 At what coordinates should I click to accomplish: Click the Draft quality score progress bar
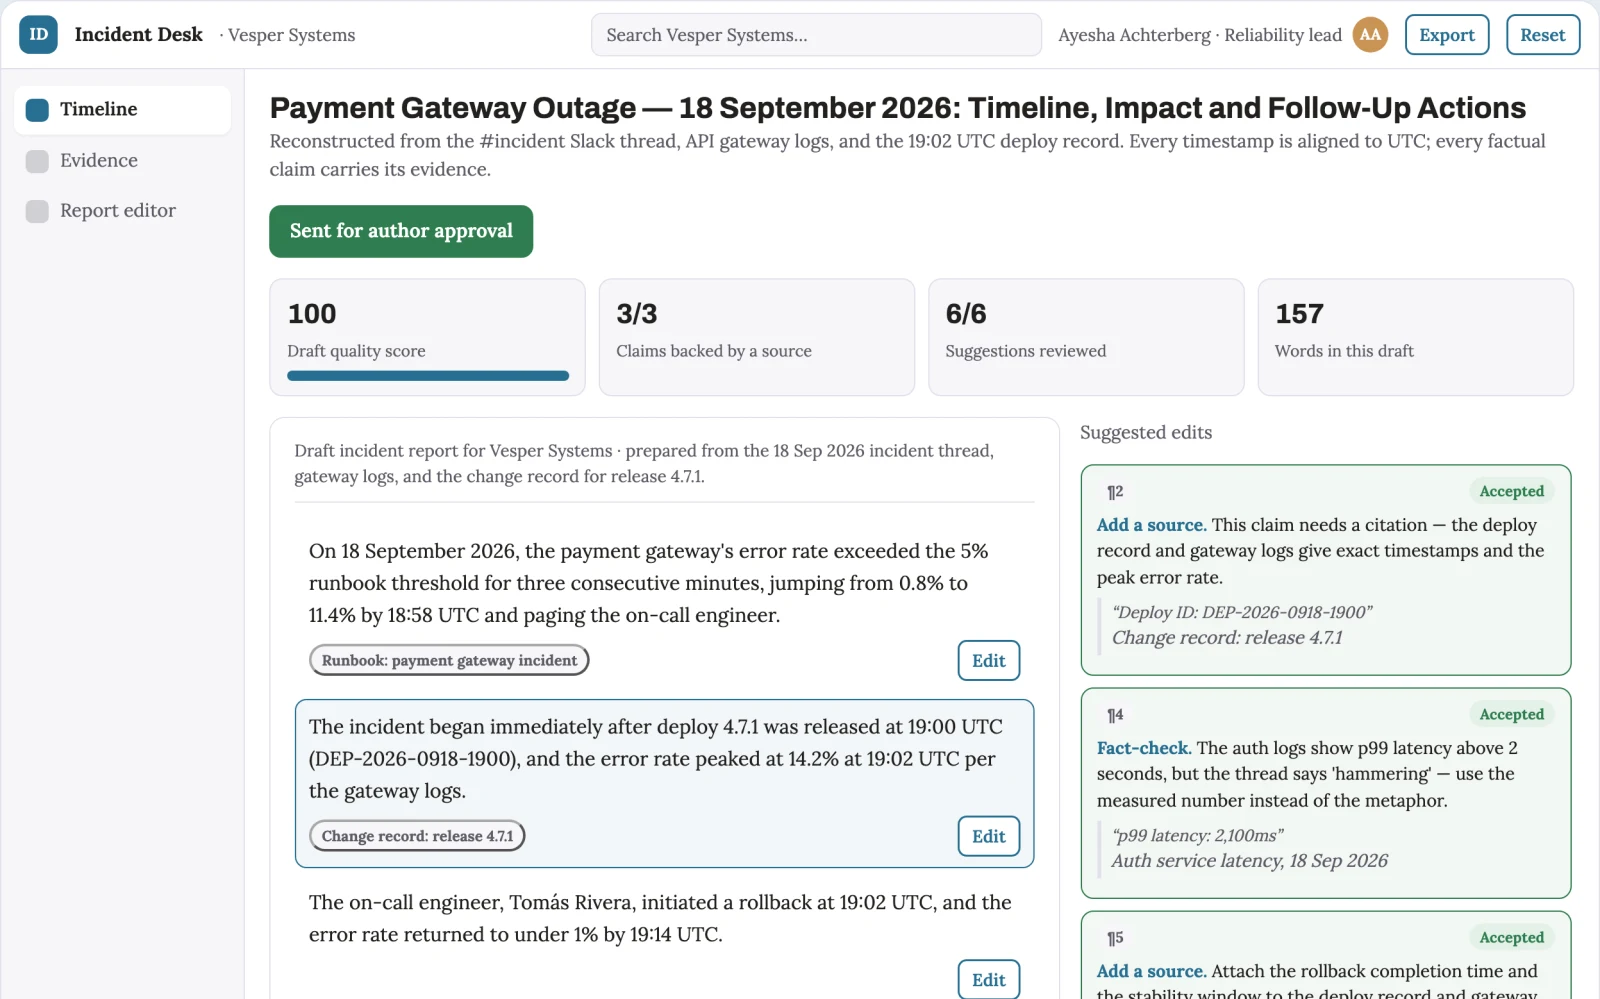(428, 376)
